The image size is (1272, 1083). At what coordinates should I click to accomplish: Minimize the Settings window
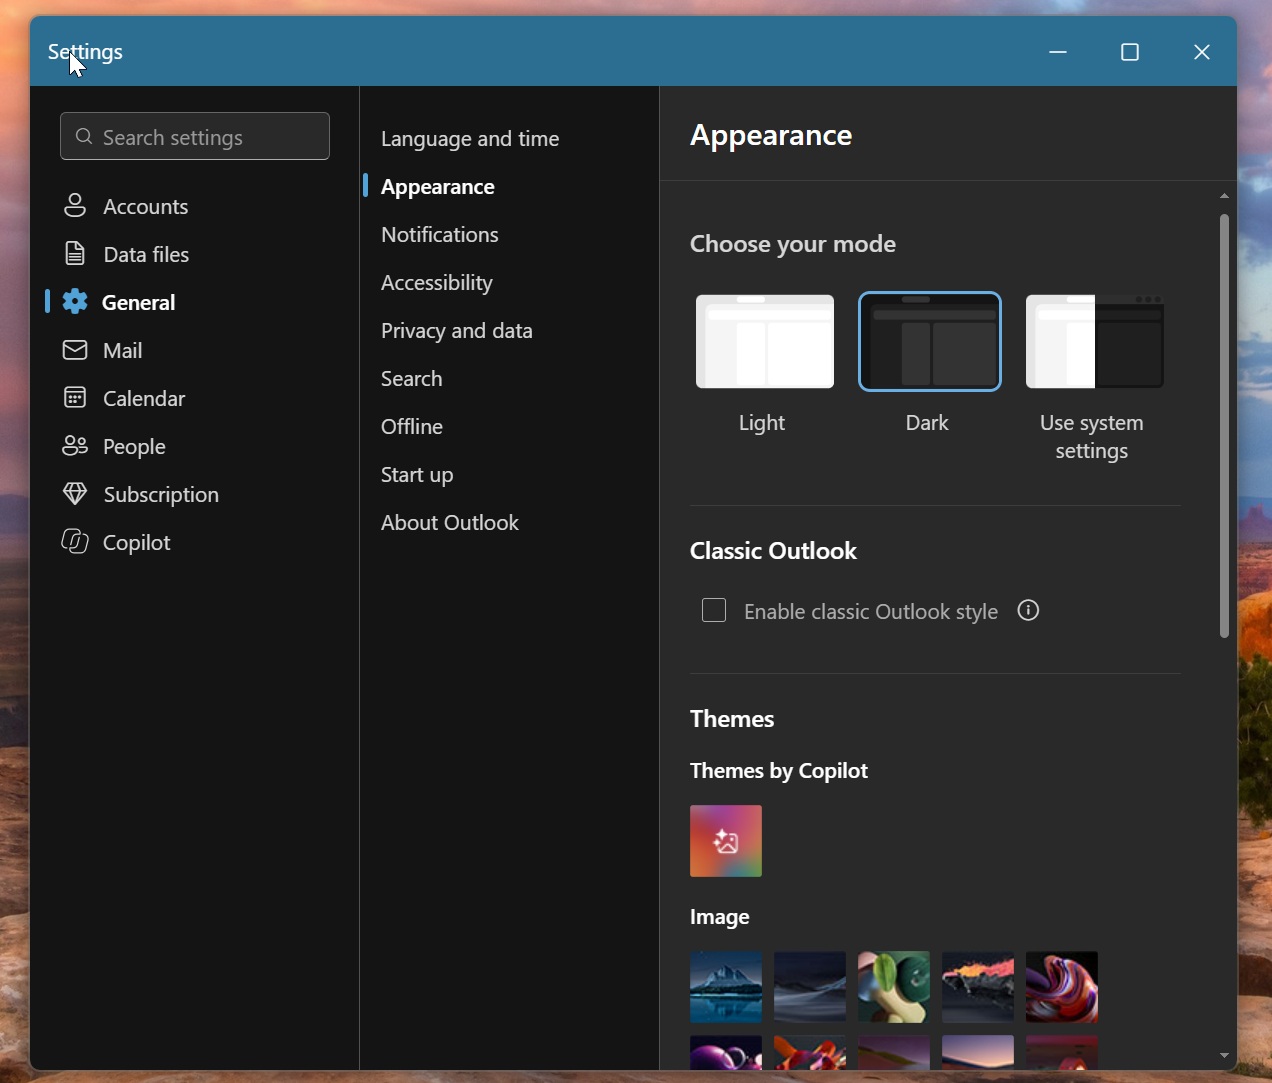pyautogui.click(x=1058, y=52)
